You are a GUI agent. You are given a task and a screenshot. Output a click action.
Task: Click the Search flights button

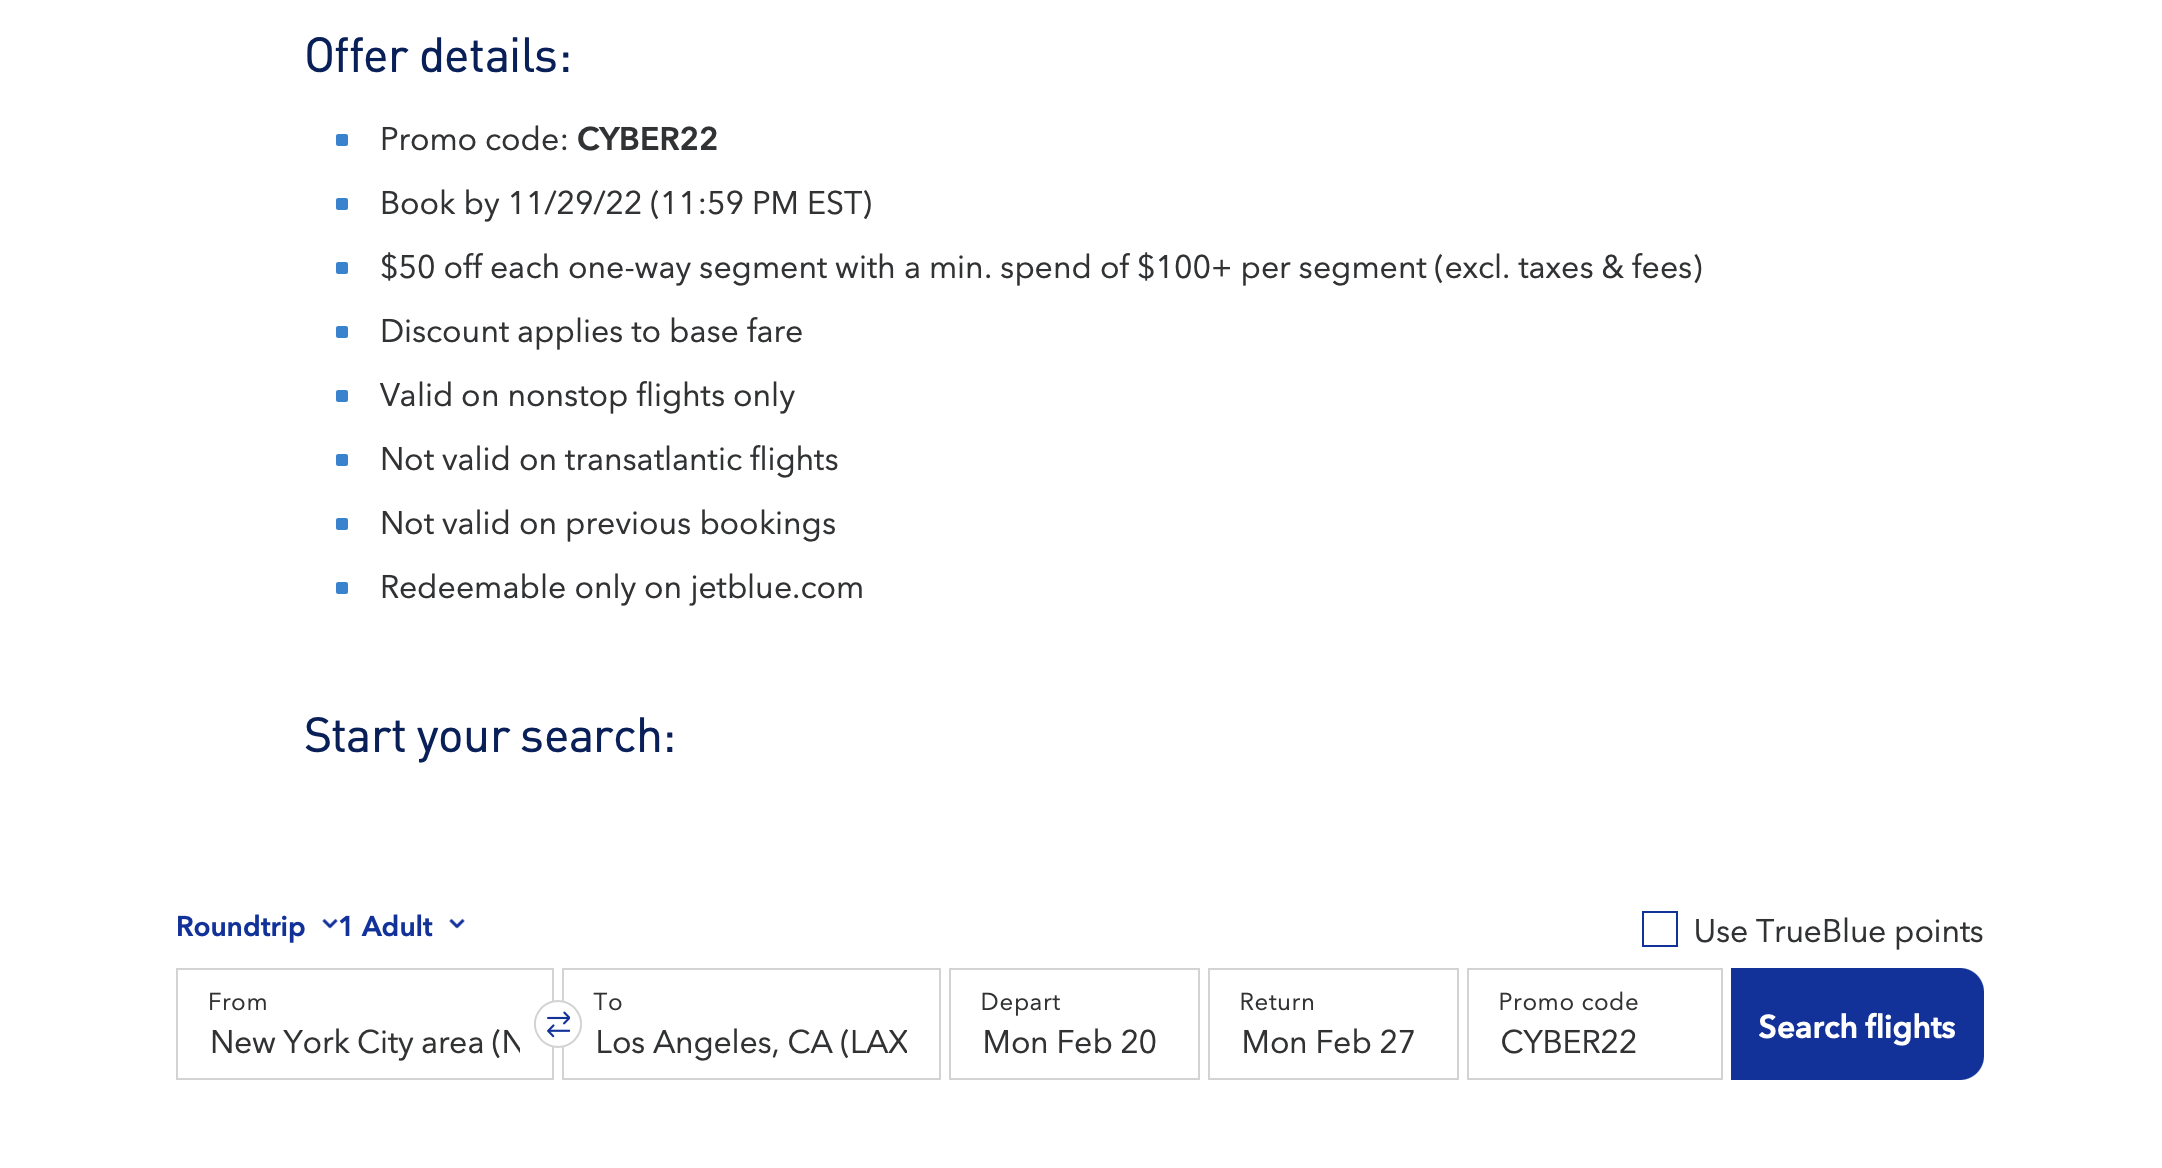pyautogui.click(x=1857, y=1024)
